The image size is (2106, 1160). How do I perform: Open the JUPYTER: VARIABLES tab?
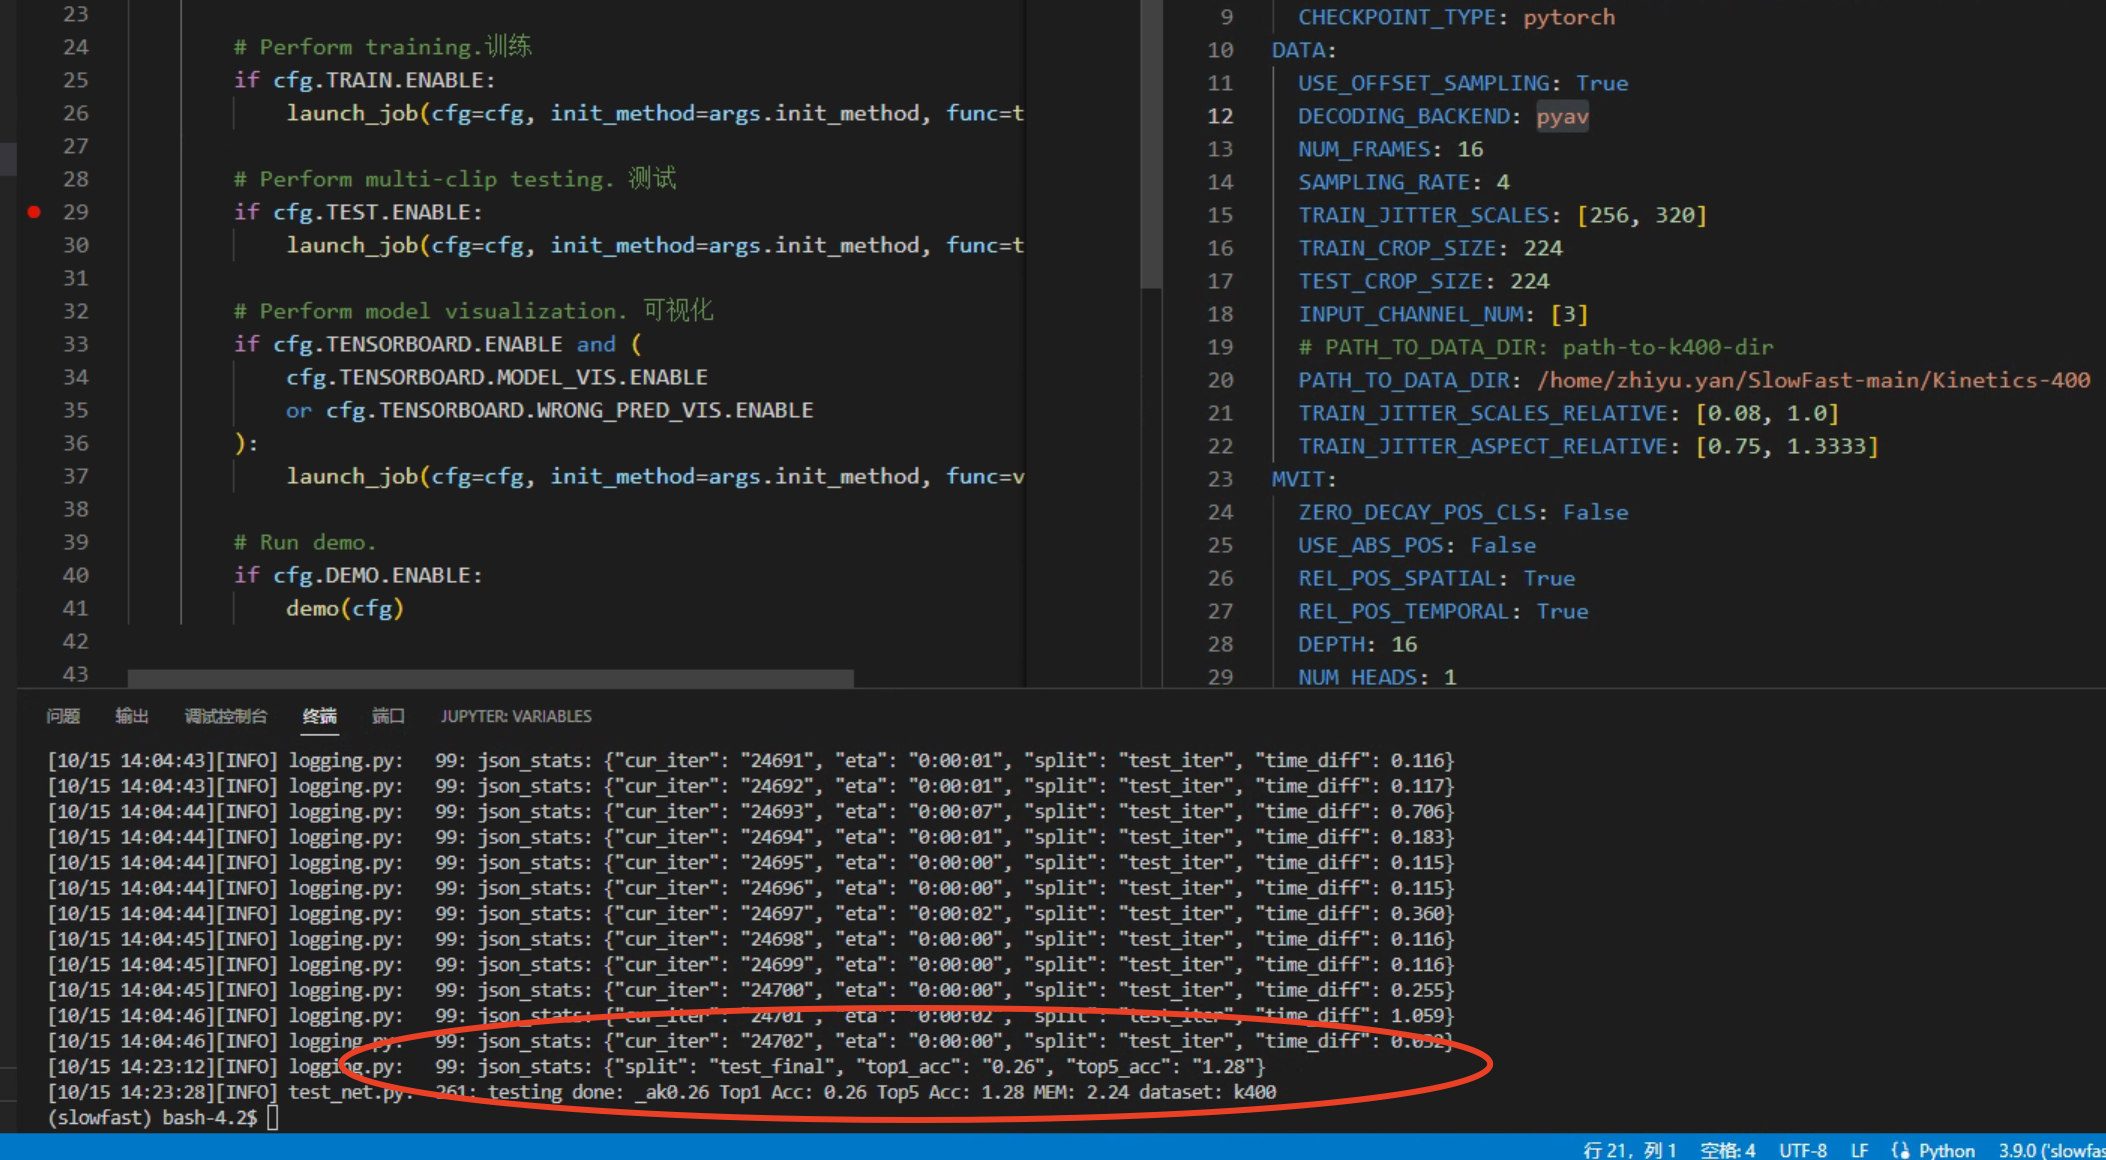point(517,716)
